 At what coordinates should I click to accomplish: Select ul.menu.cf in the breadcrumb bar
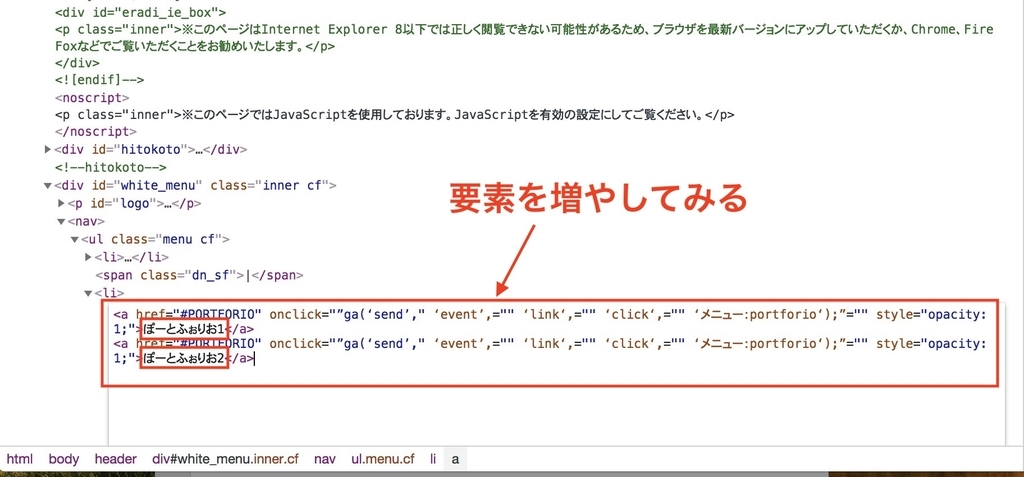tap(383, 459)
